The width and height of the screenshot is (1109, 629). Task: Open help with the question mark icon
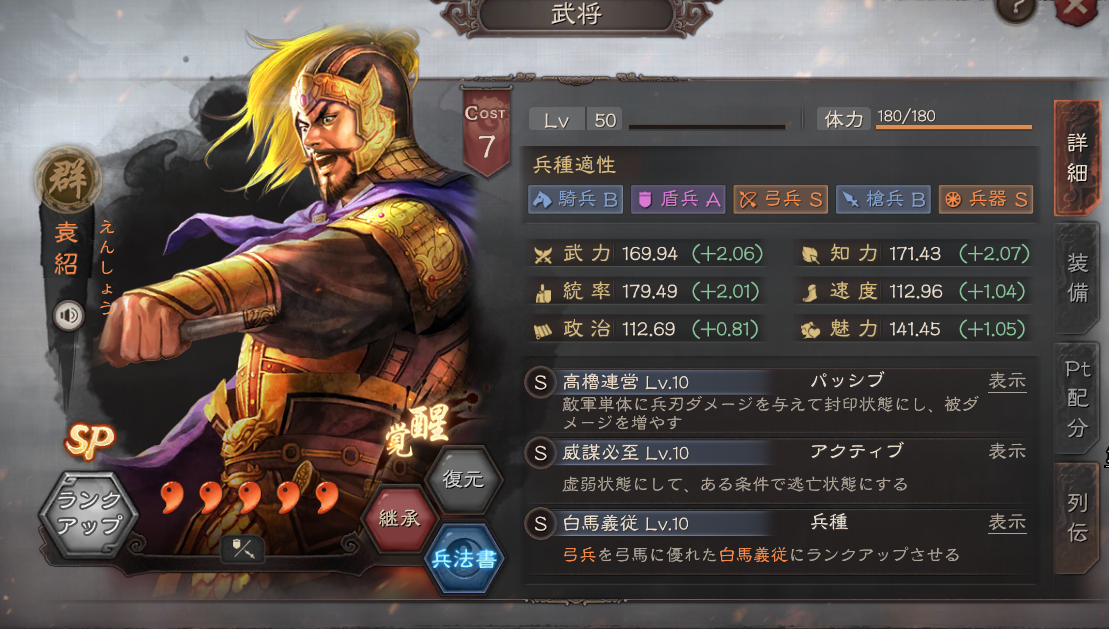click(1016, 8)
